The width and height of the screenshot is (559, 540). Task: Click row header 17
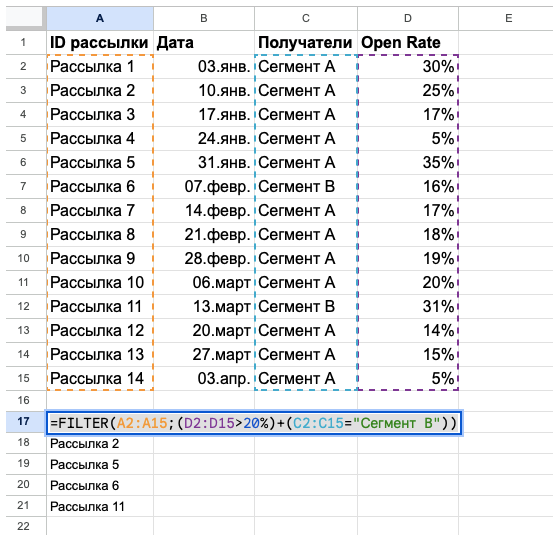pyautogui.click(x=24, y=422)
